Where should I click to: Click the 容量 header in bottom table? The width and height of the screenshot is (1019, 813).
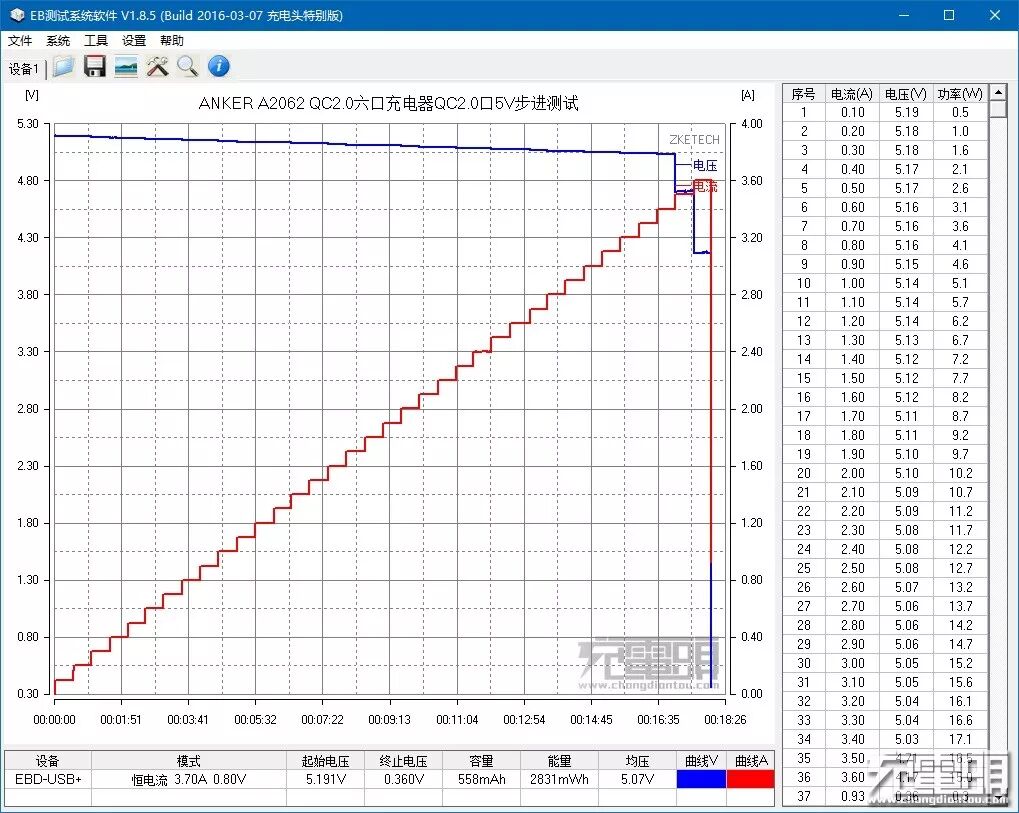click(x=481, y=761)
